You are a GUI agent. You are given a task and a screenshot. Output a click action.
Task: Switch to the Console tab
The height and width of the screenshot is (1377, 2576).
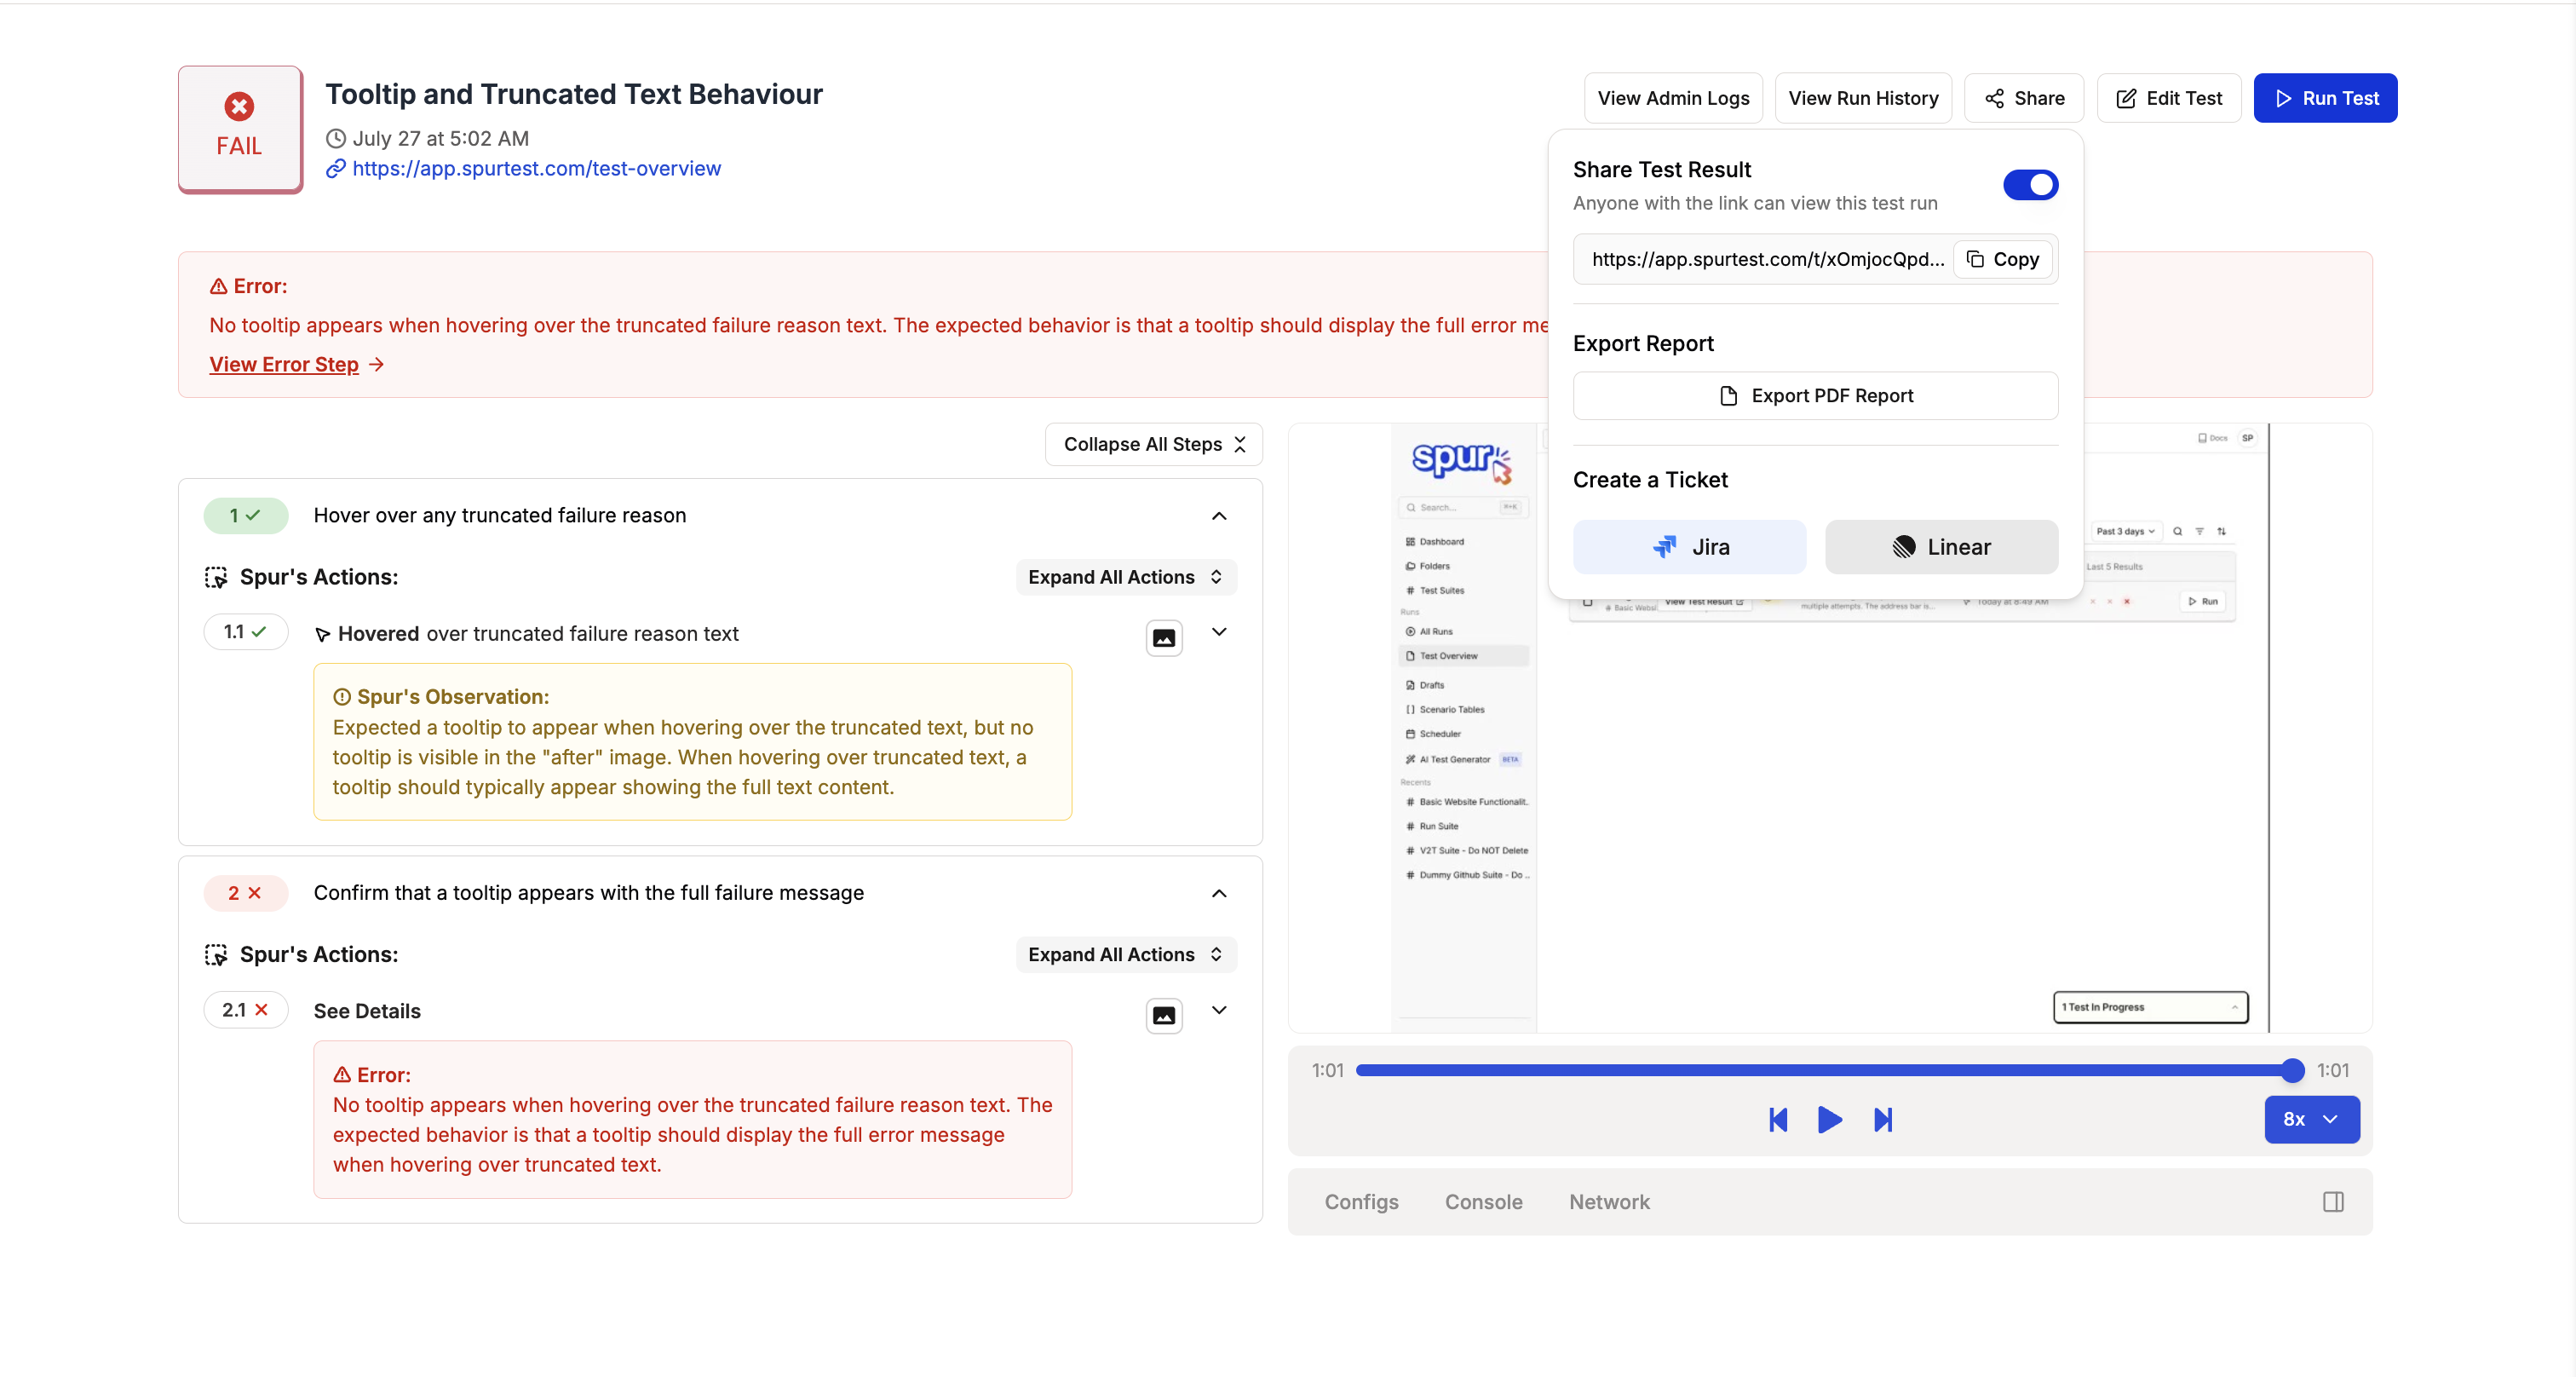pos(1483,1202)
